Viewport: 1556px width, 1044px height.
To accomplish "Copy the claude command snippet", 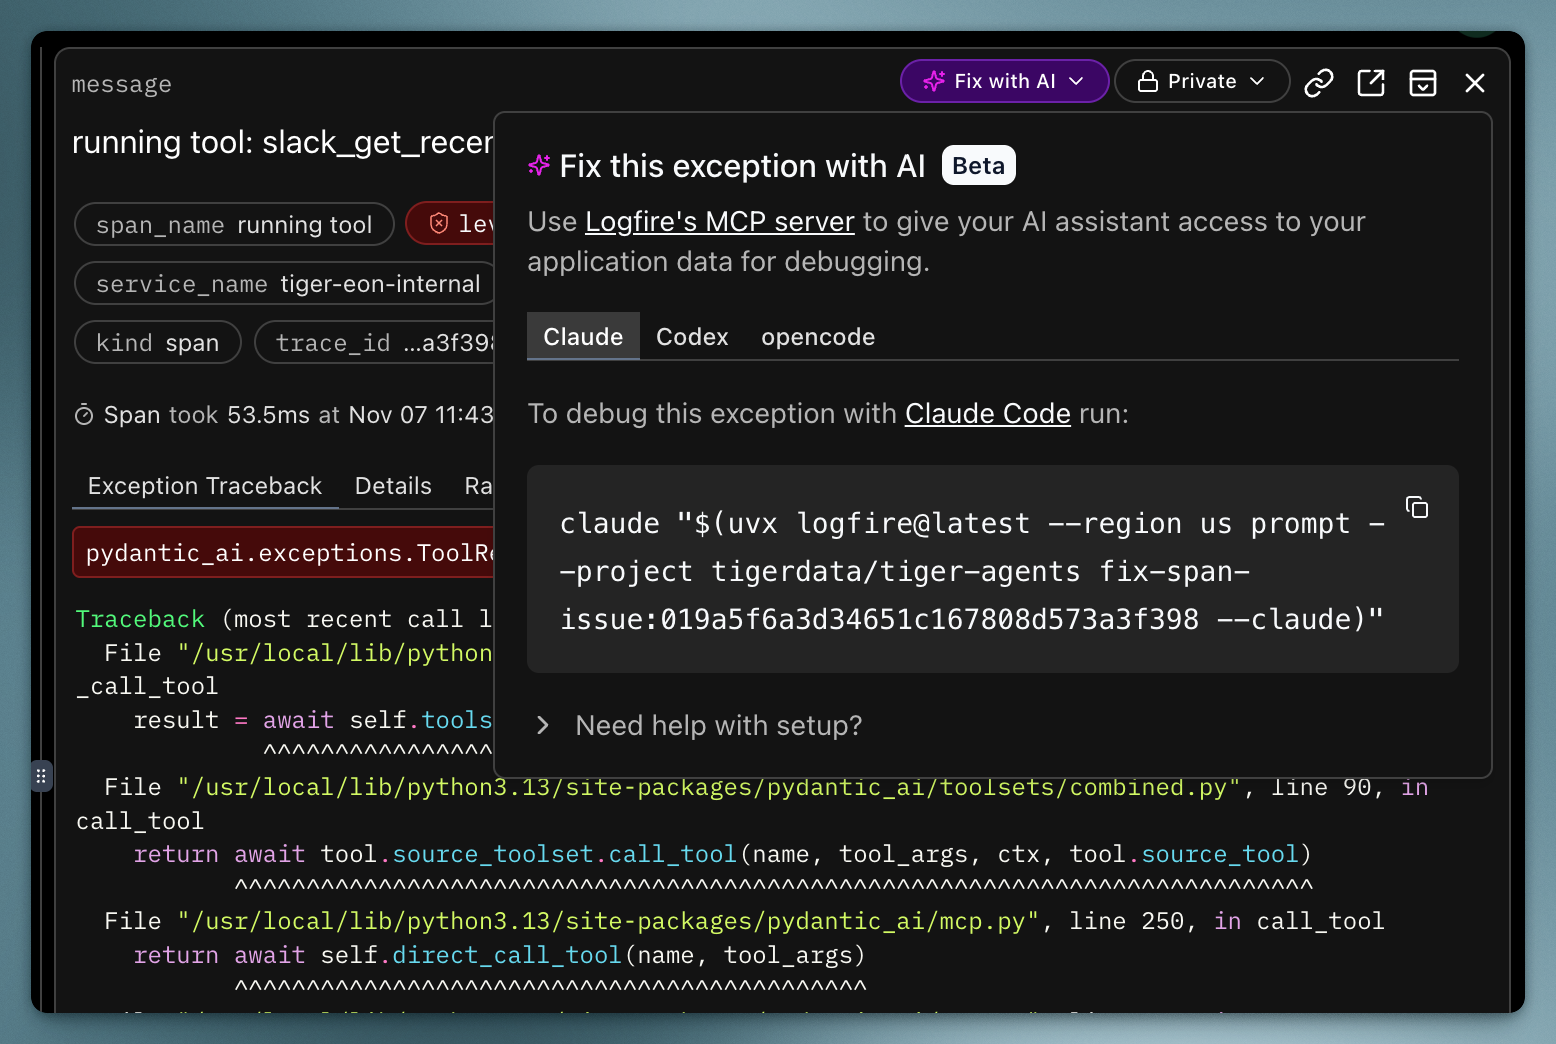I will pyautogui.click(x=1417, y=508).
